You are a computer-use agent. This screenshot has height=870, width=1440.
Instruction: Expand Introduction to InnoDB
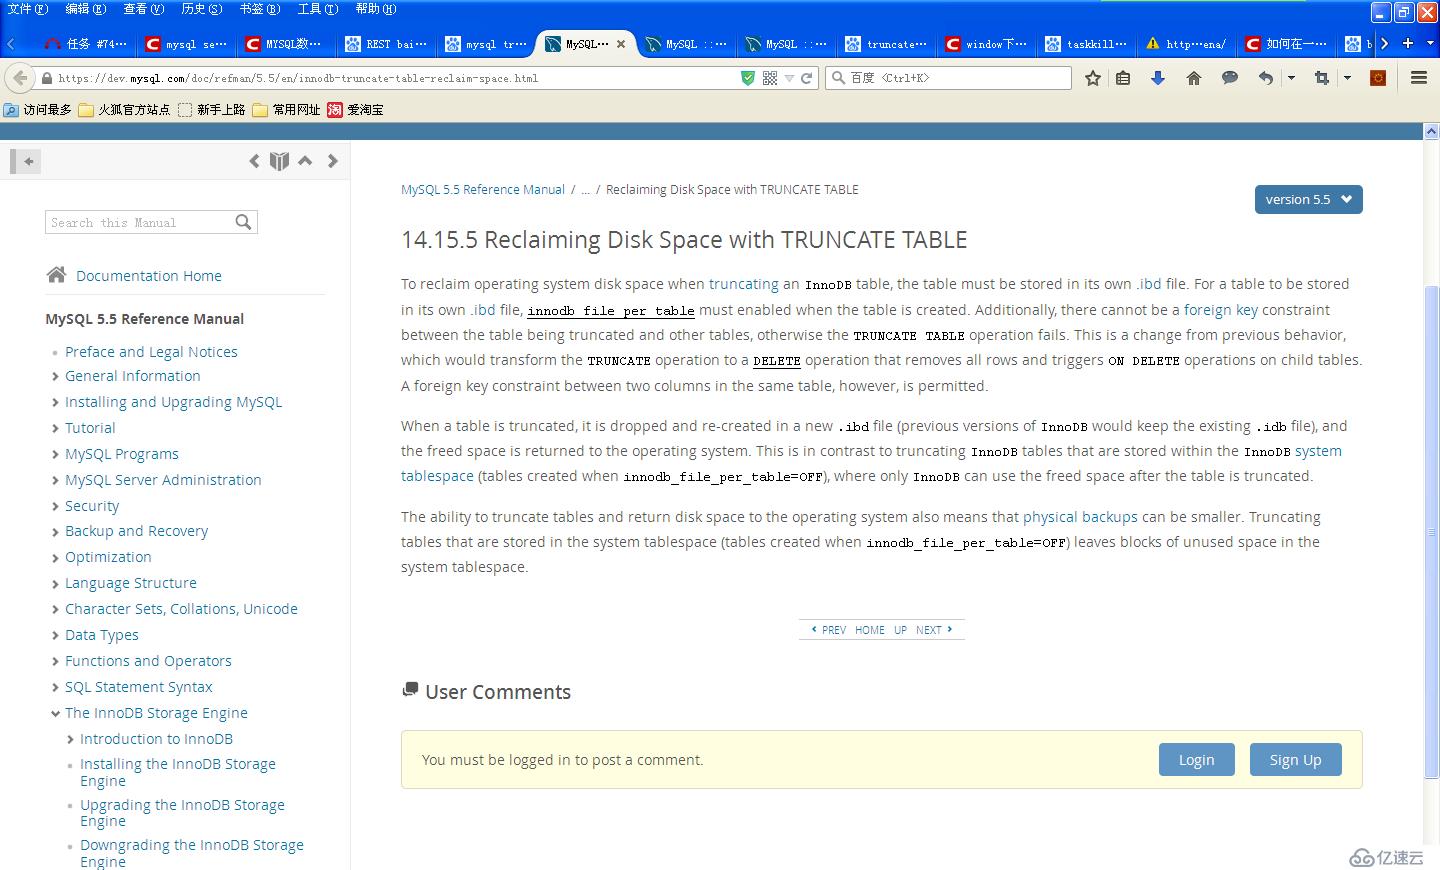pyautogui.click(x=70, y=739)
